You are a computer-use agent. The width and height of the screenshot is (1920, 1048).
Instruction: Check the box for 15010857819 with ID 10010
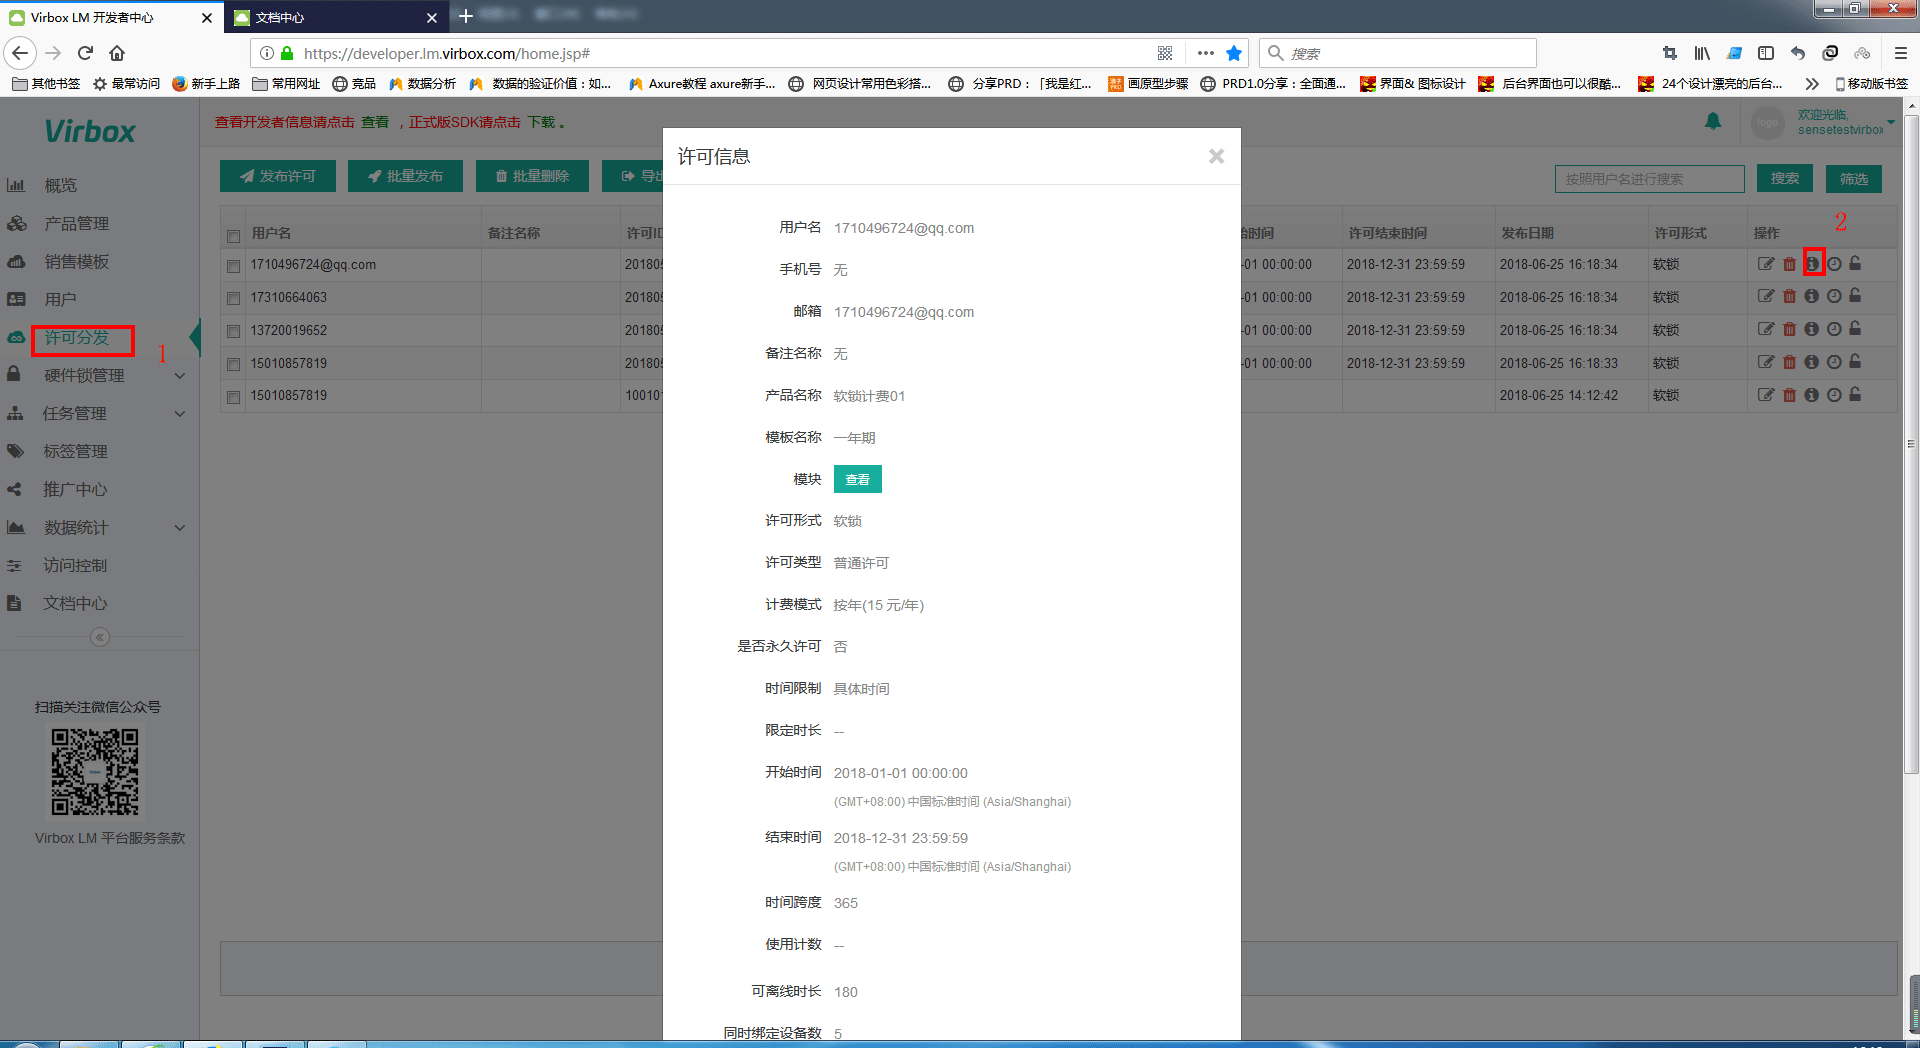click(x=233, y=397)
